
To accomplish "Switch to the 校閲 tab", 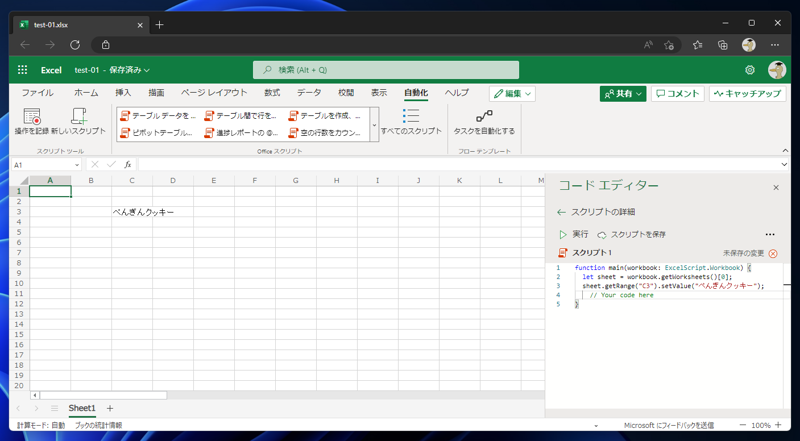I will coord(346,93).
